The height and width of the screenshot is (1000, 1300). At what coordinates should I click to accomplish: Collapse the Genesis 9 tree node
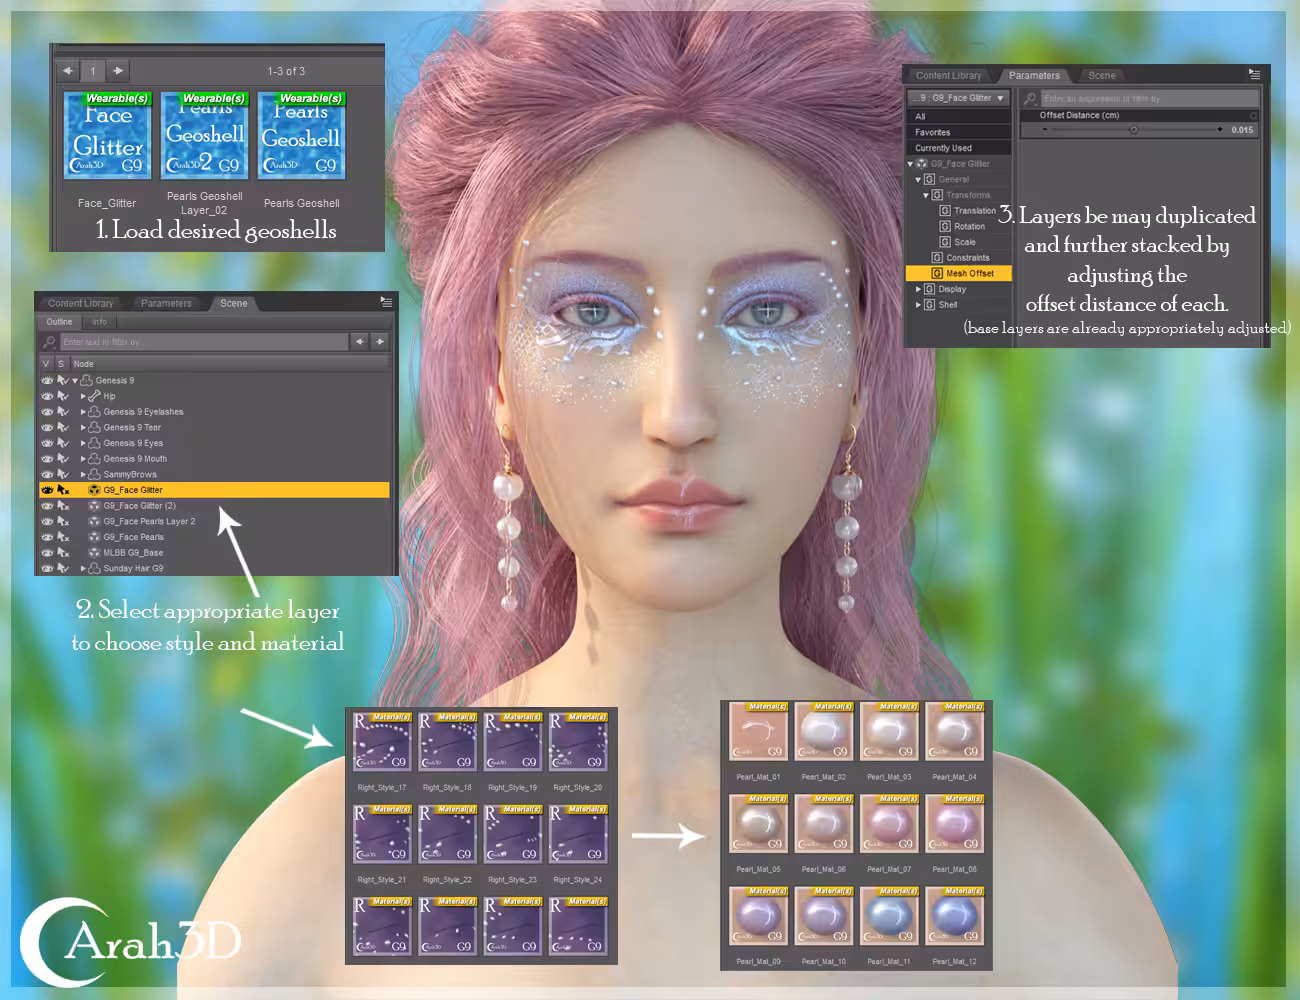click(75, 381)
